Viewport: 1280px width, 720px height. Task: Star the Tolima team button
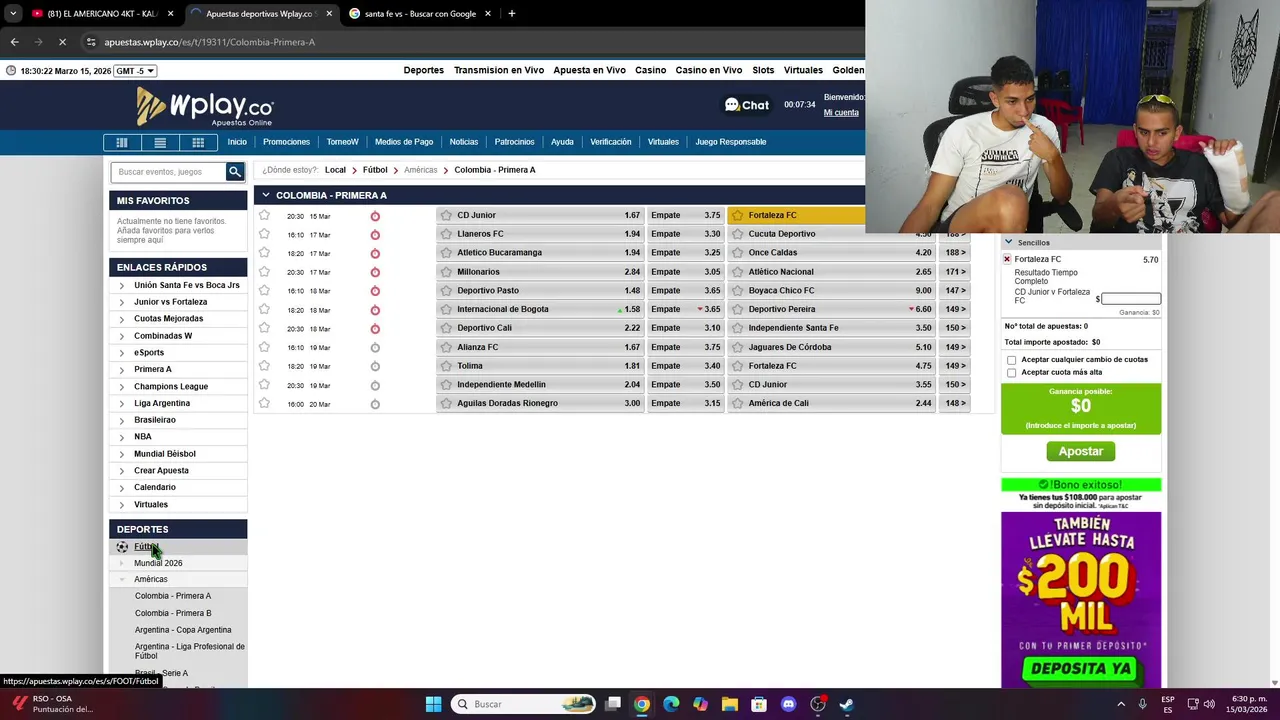click(x=446, y=366)
